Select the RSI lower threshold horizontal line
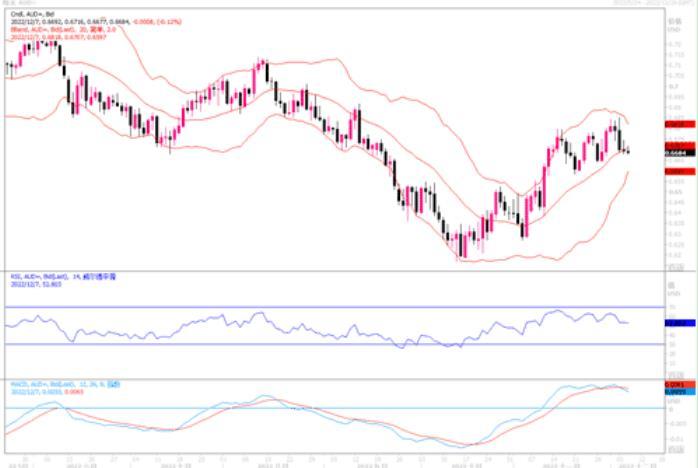The width and height of the screenshot is (698, 468). point(300,345)
